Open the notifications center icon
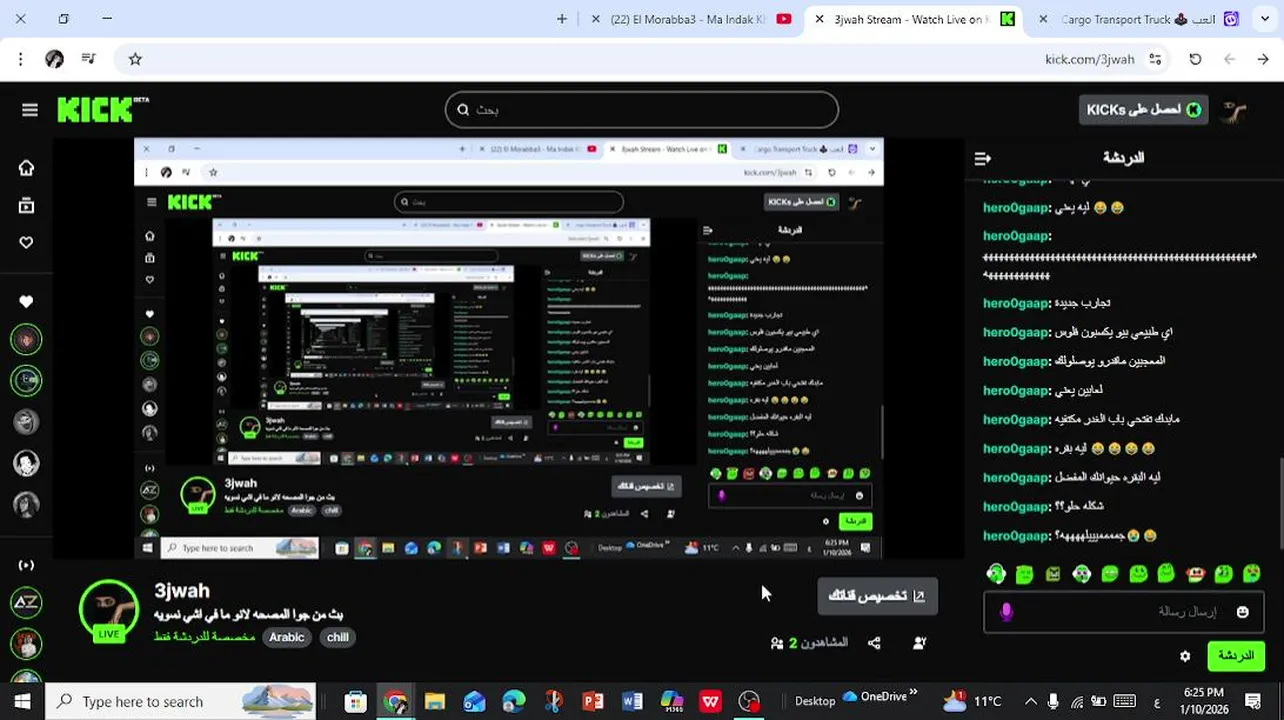Viewport: 1284px width, 720px height. click(x=1253, y=701)
